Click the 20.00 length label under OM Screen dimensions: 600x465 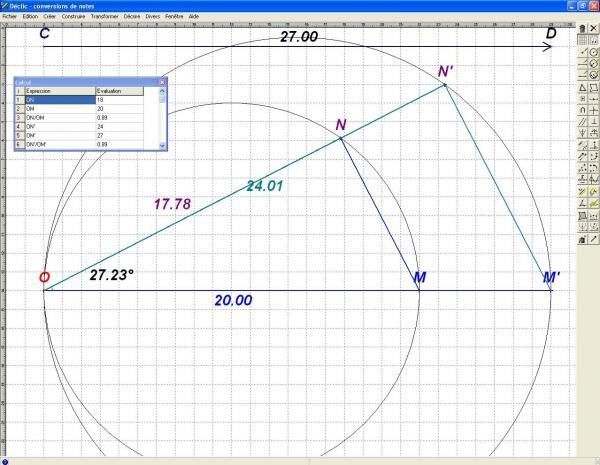[233, 300]
